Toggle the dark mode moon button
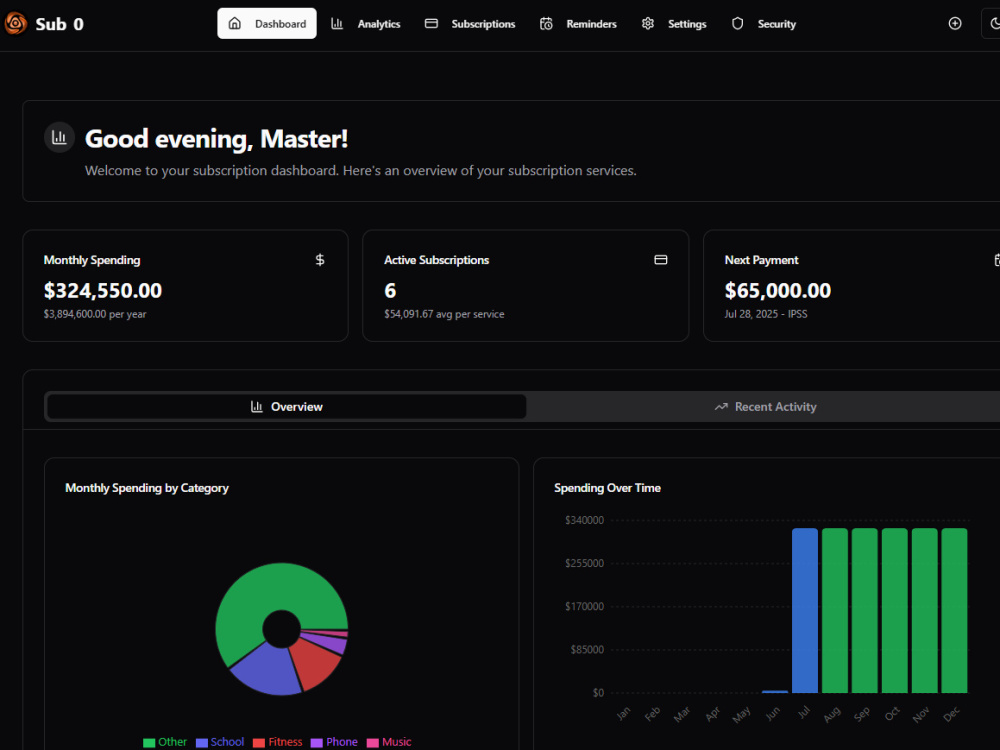The width and height of the screenshot is (1000, 750). point(992,24)
